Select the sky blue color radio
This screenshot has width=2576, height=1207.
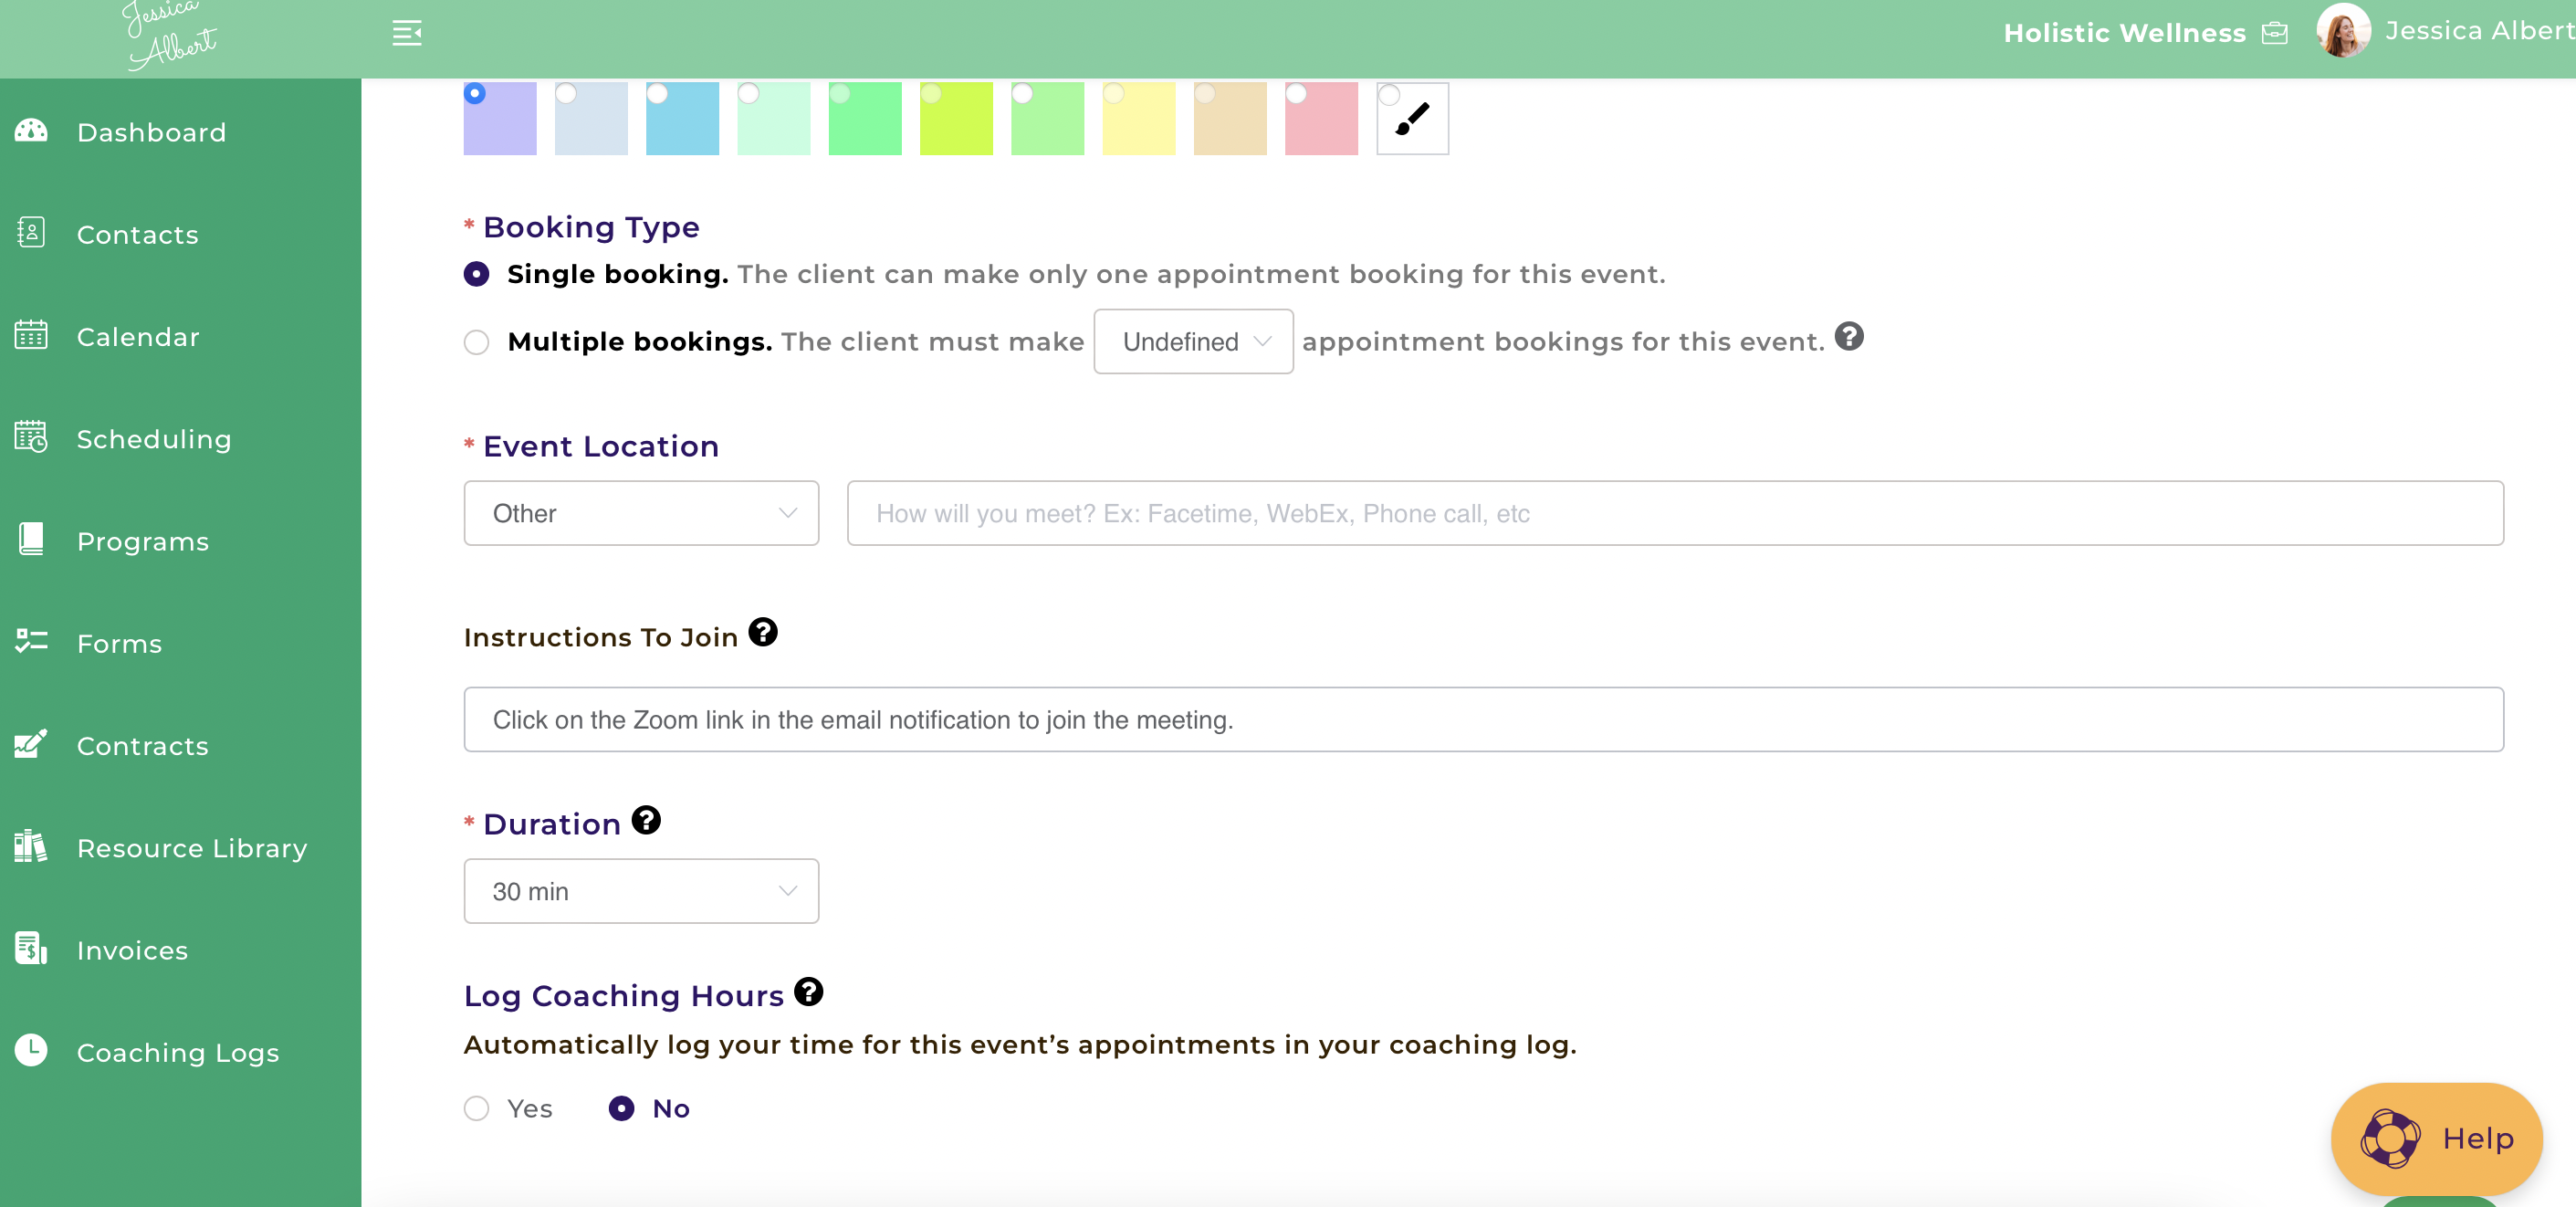pyautogui.click(x=657, y=93)
